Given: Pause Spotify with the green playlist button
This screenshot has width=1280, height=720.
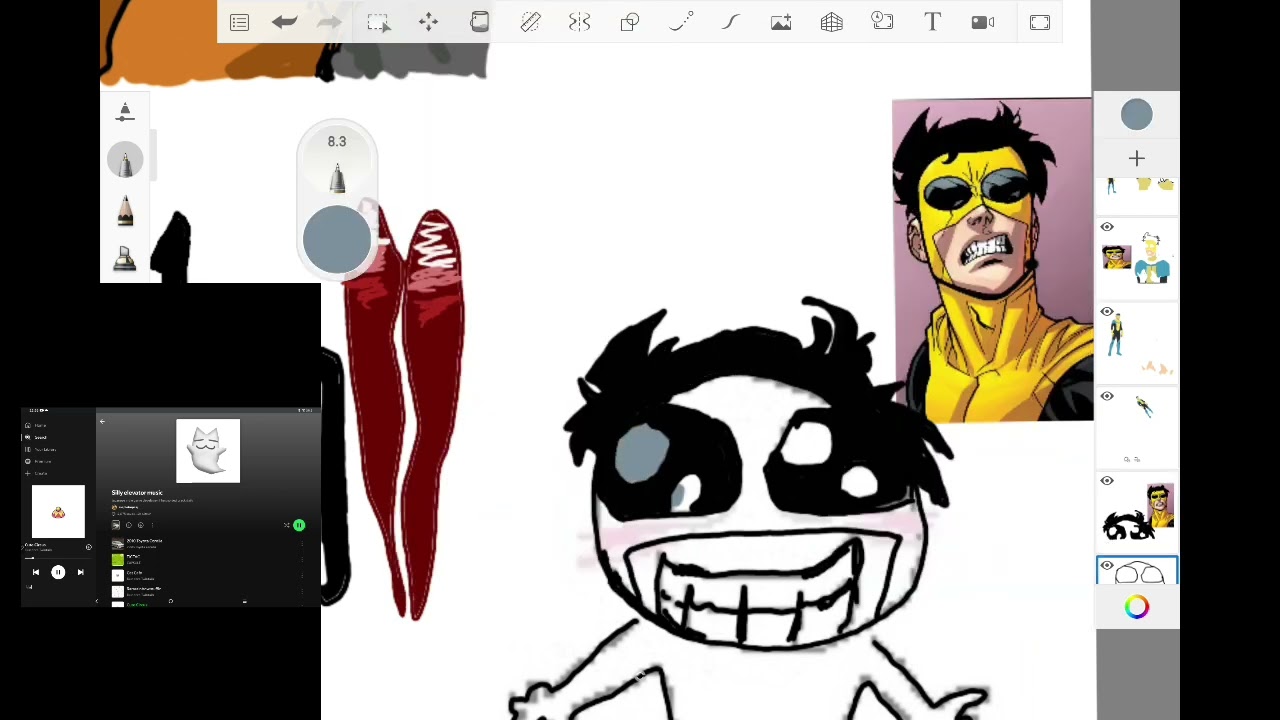Looking at the screenshot, I should pos(299,525).
